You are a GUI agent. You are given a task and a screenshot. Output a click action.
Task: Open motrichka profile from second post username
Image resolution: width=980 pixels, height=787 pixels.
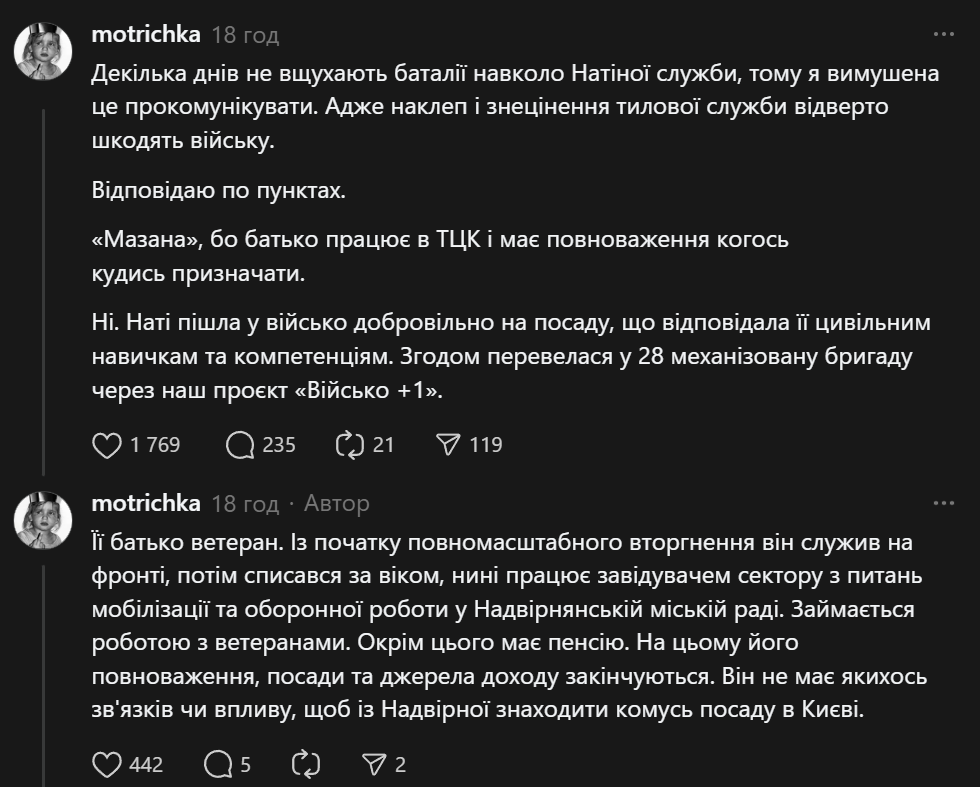[146, 503]
